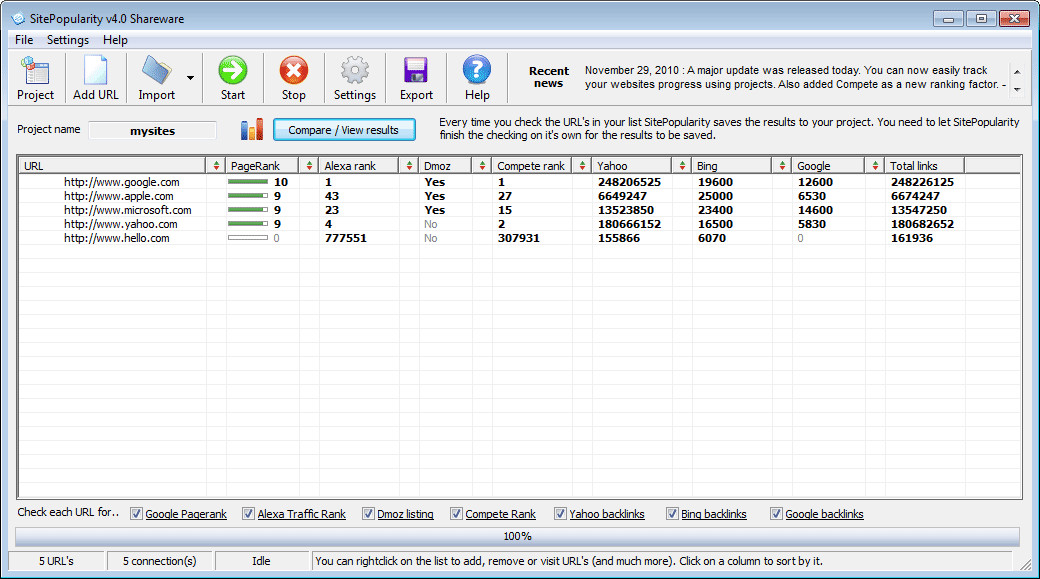
Task: Sort using the arrow icon after Dmoz column
Action: pyautogui.click(x=482, y=166)
